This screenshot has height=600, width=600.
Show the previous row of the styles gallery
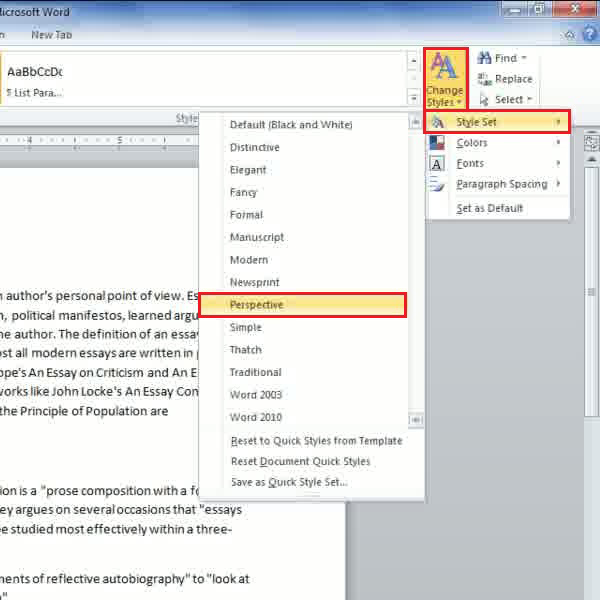pos(413,61)
